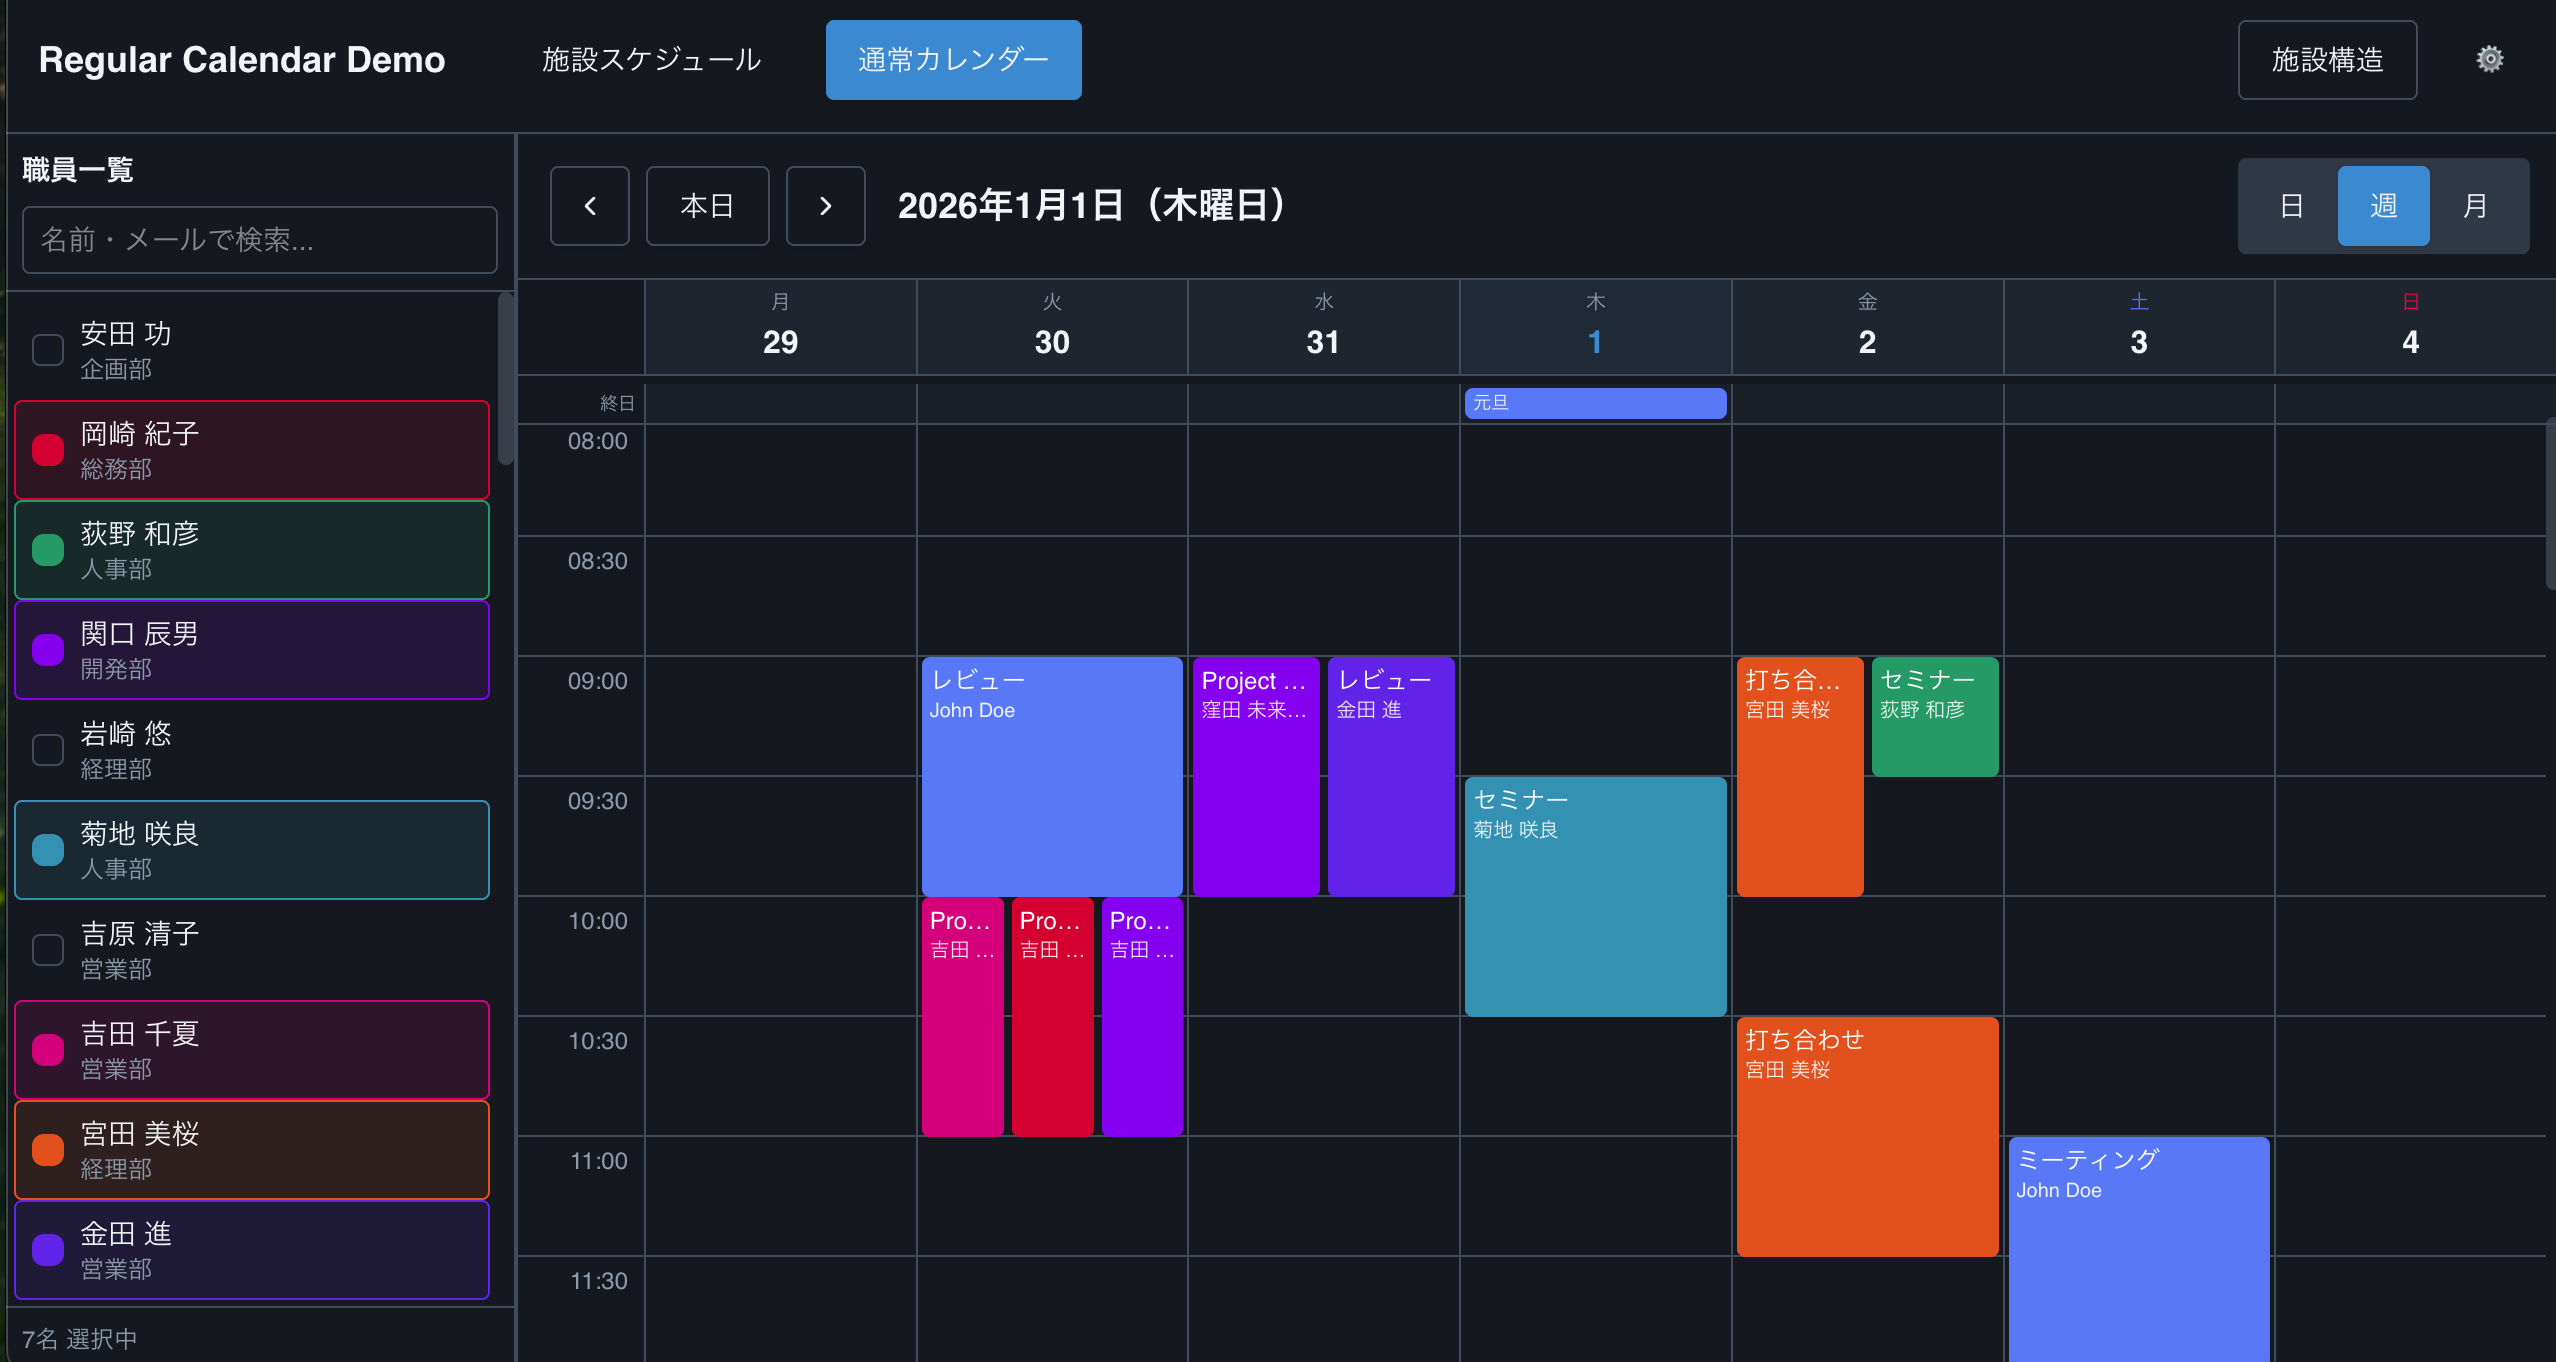Select the 通常カレンダー tab
The width and height of the screenshot is (2556, 1362).
click(x=953, y=59)
